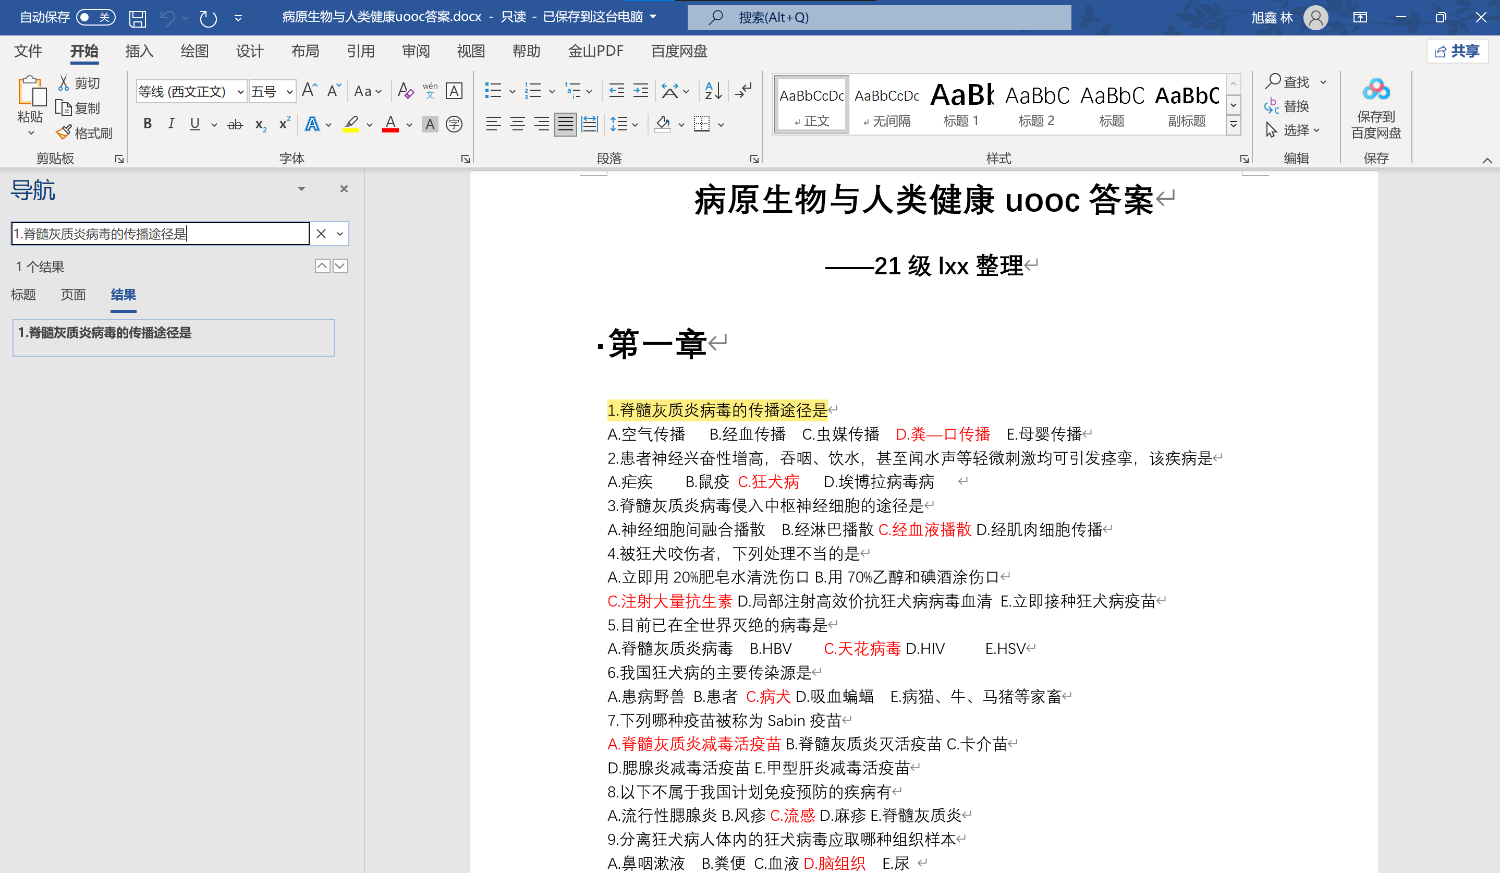The image size is (1500, 873).
Task: Toggle the AutoSave switch
Action: [95, 18]
